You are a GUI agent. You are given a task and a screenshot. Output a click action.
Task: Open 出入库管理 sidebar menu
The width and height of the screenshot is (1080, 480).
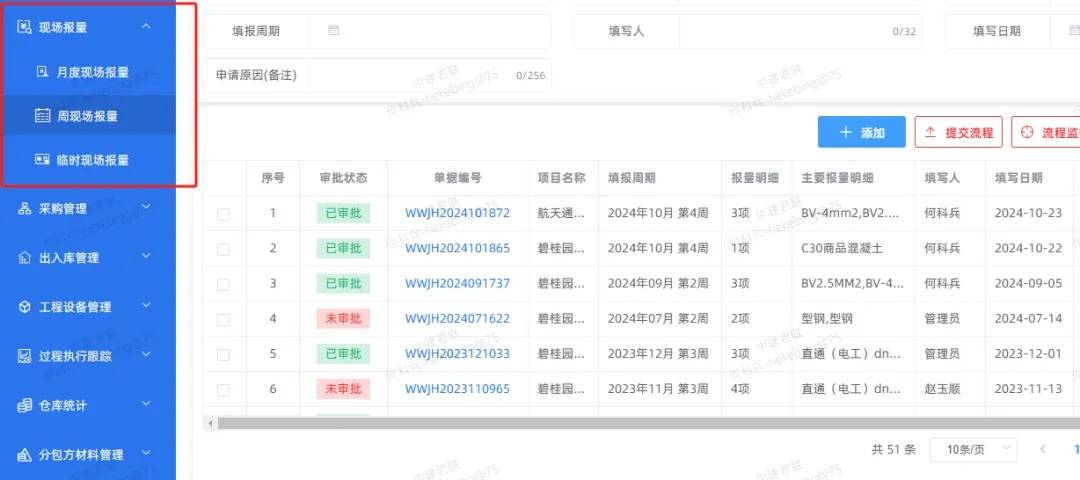coord(88,258)
